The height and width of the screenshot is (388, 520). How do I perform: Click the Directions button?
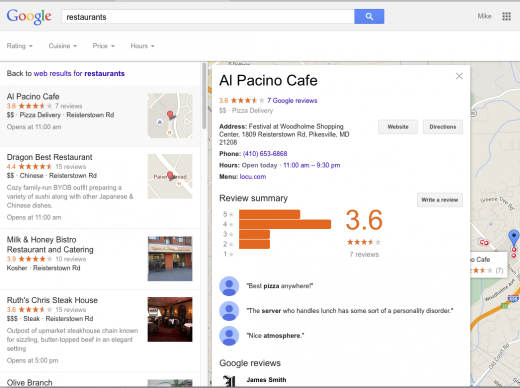443,127
